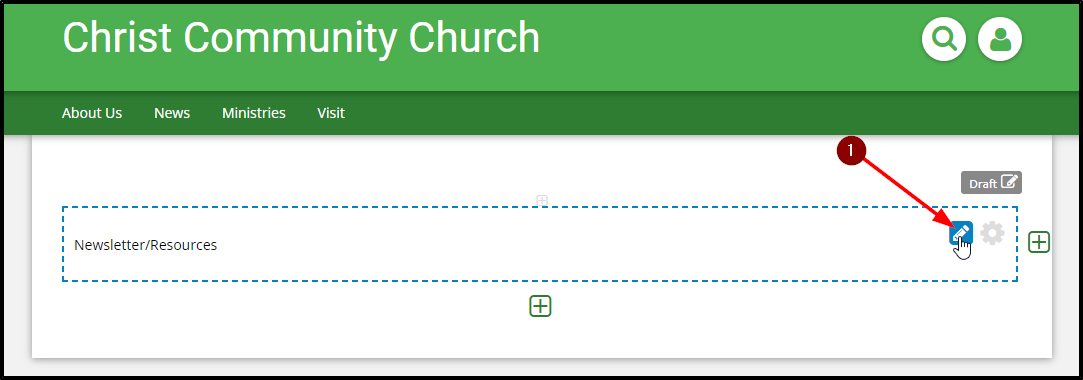Click green plus icon right of block
Viewport: 1083px width, 380px height.
coord(1039,242)
